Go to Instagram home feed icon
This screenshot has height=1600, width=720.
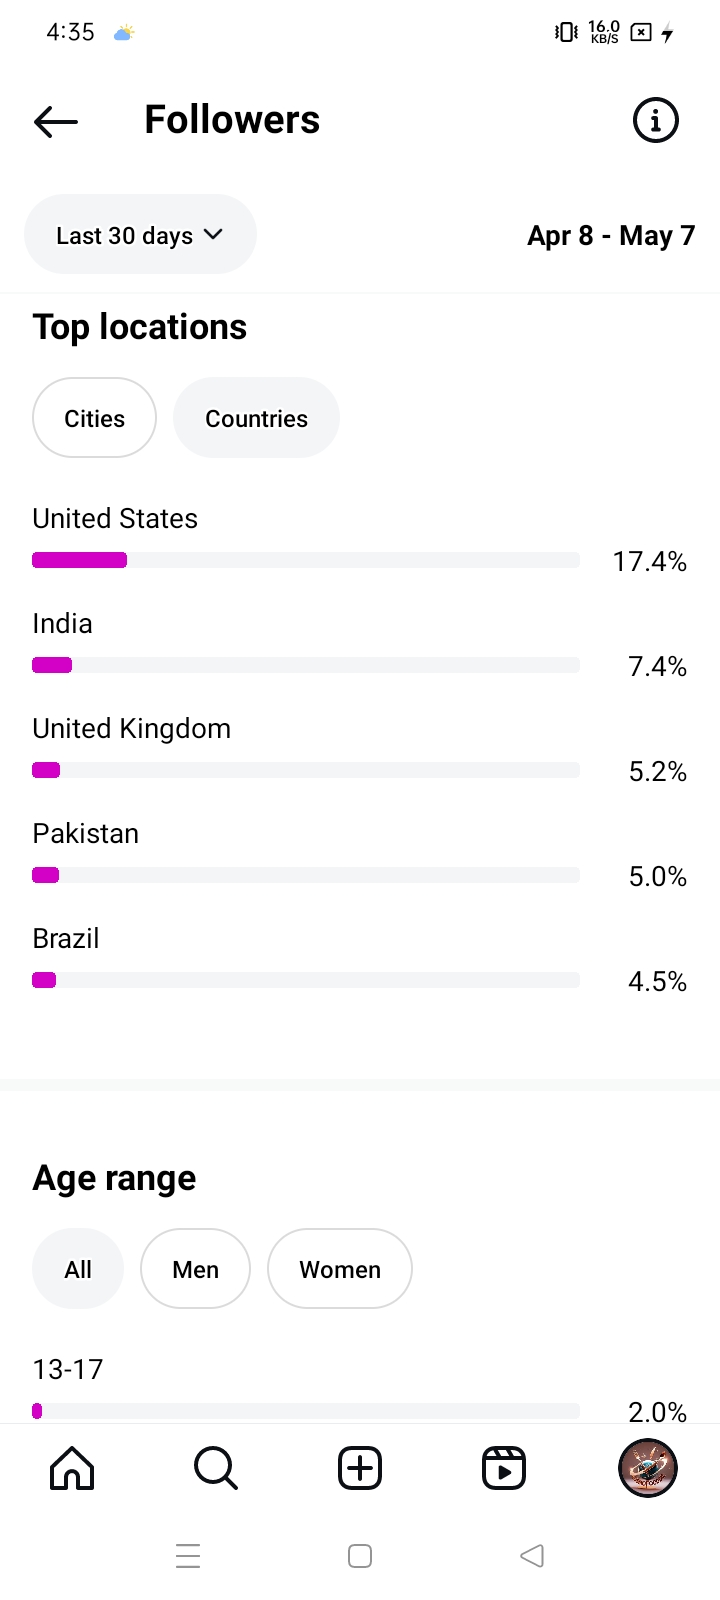pos(72,1468)
